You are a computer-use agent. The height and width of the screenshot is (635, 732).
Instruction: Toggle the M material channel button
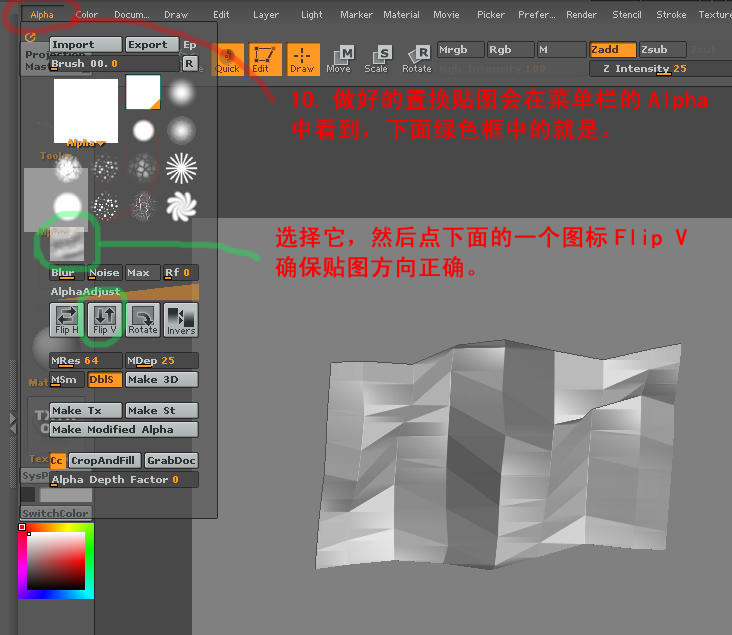coord(561,49)
